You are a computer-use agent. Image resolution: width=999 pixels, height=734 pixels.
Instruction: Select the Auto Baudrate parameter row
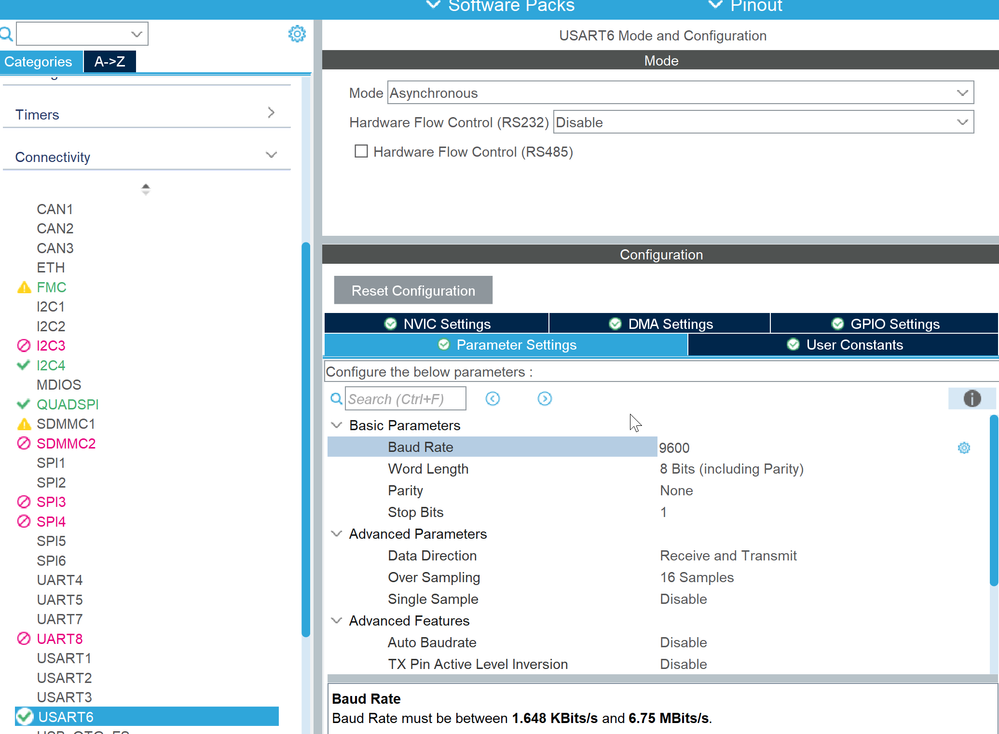[658, 642]
